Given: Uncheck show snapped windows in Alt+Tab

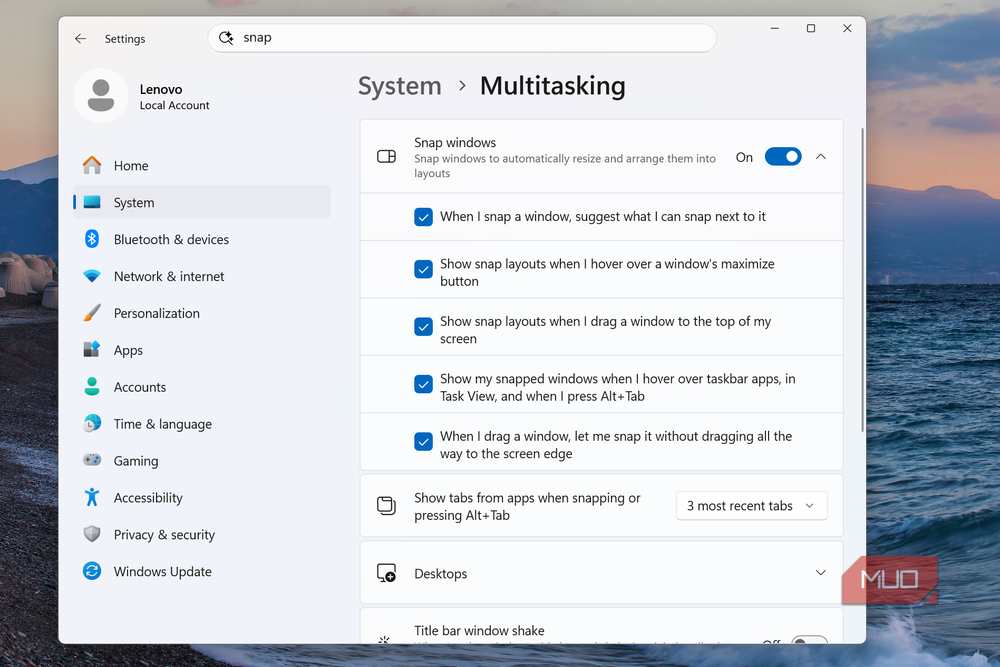Looking at the screenshot, I should click(x=423, y=384).
